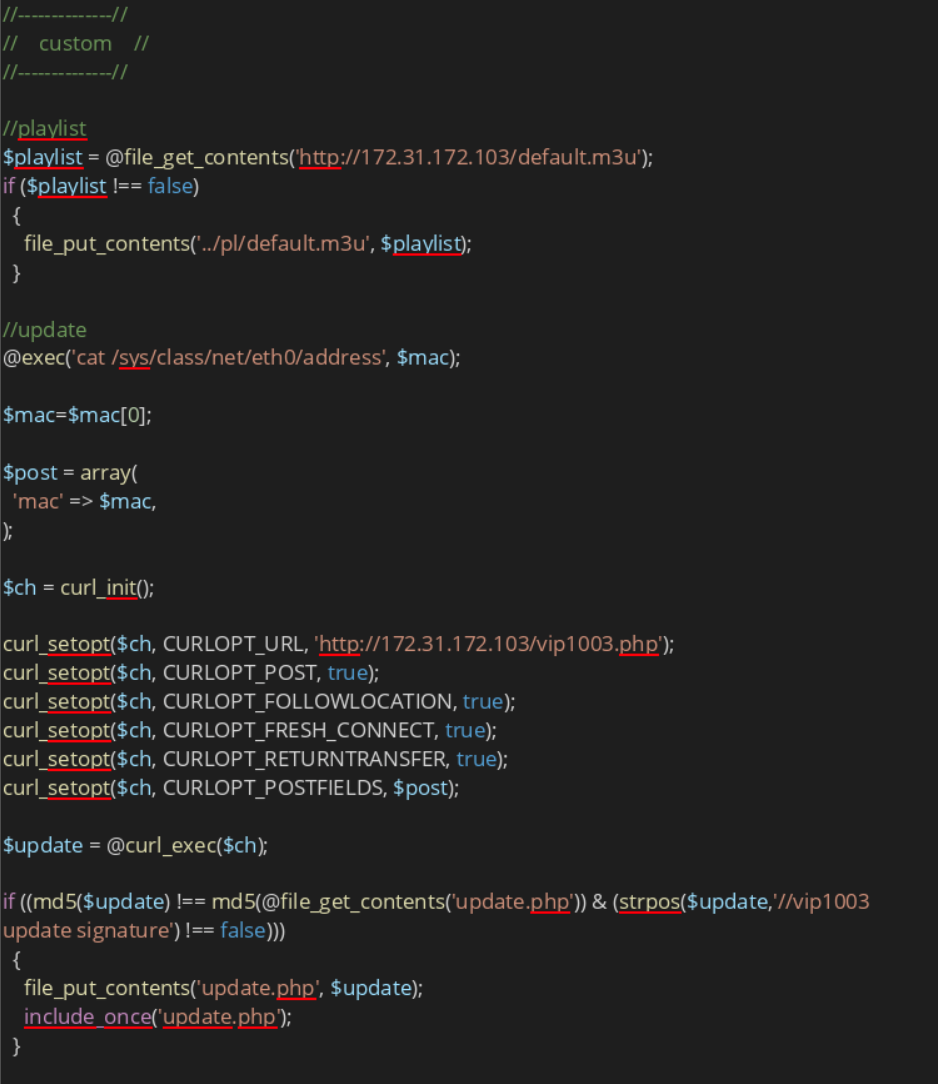Click CURLOPT_RETURNTRANSFER constant

(305, 759)
